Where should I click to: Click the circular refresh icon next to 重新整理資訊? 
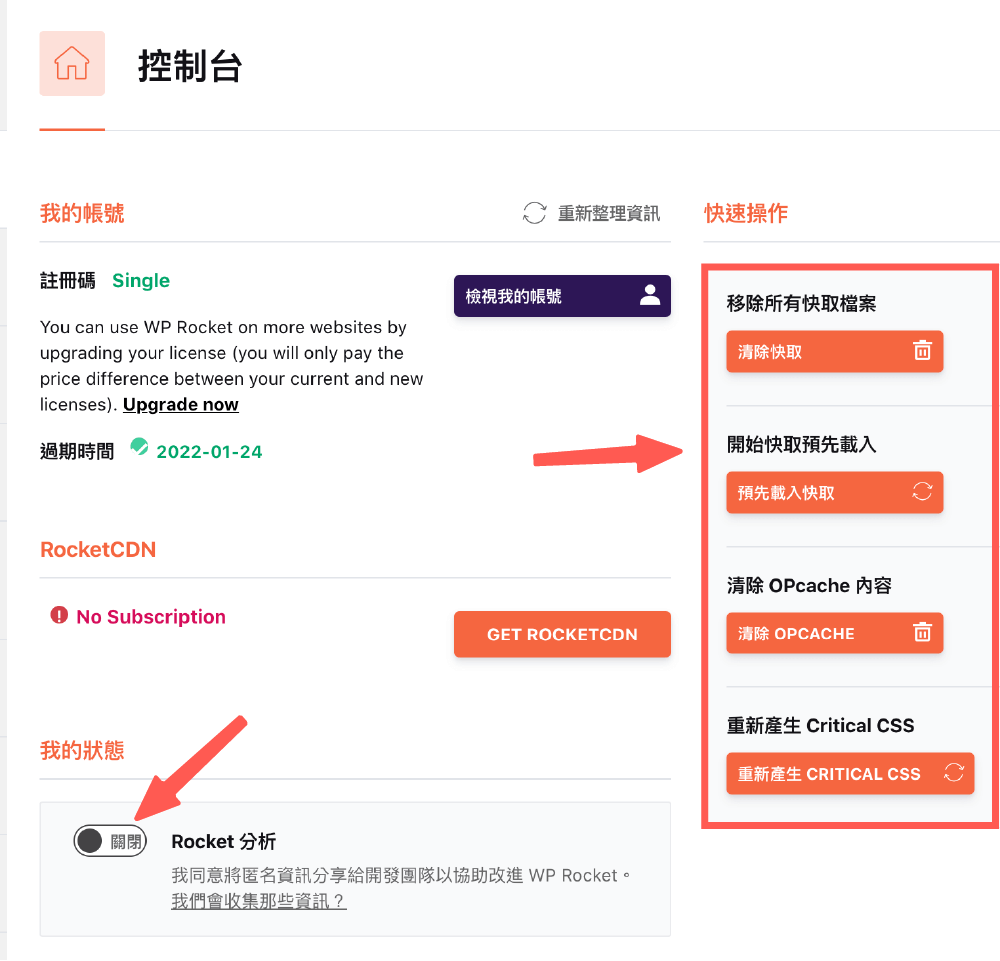[533, 213]
